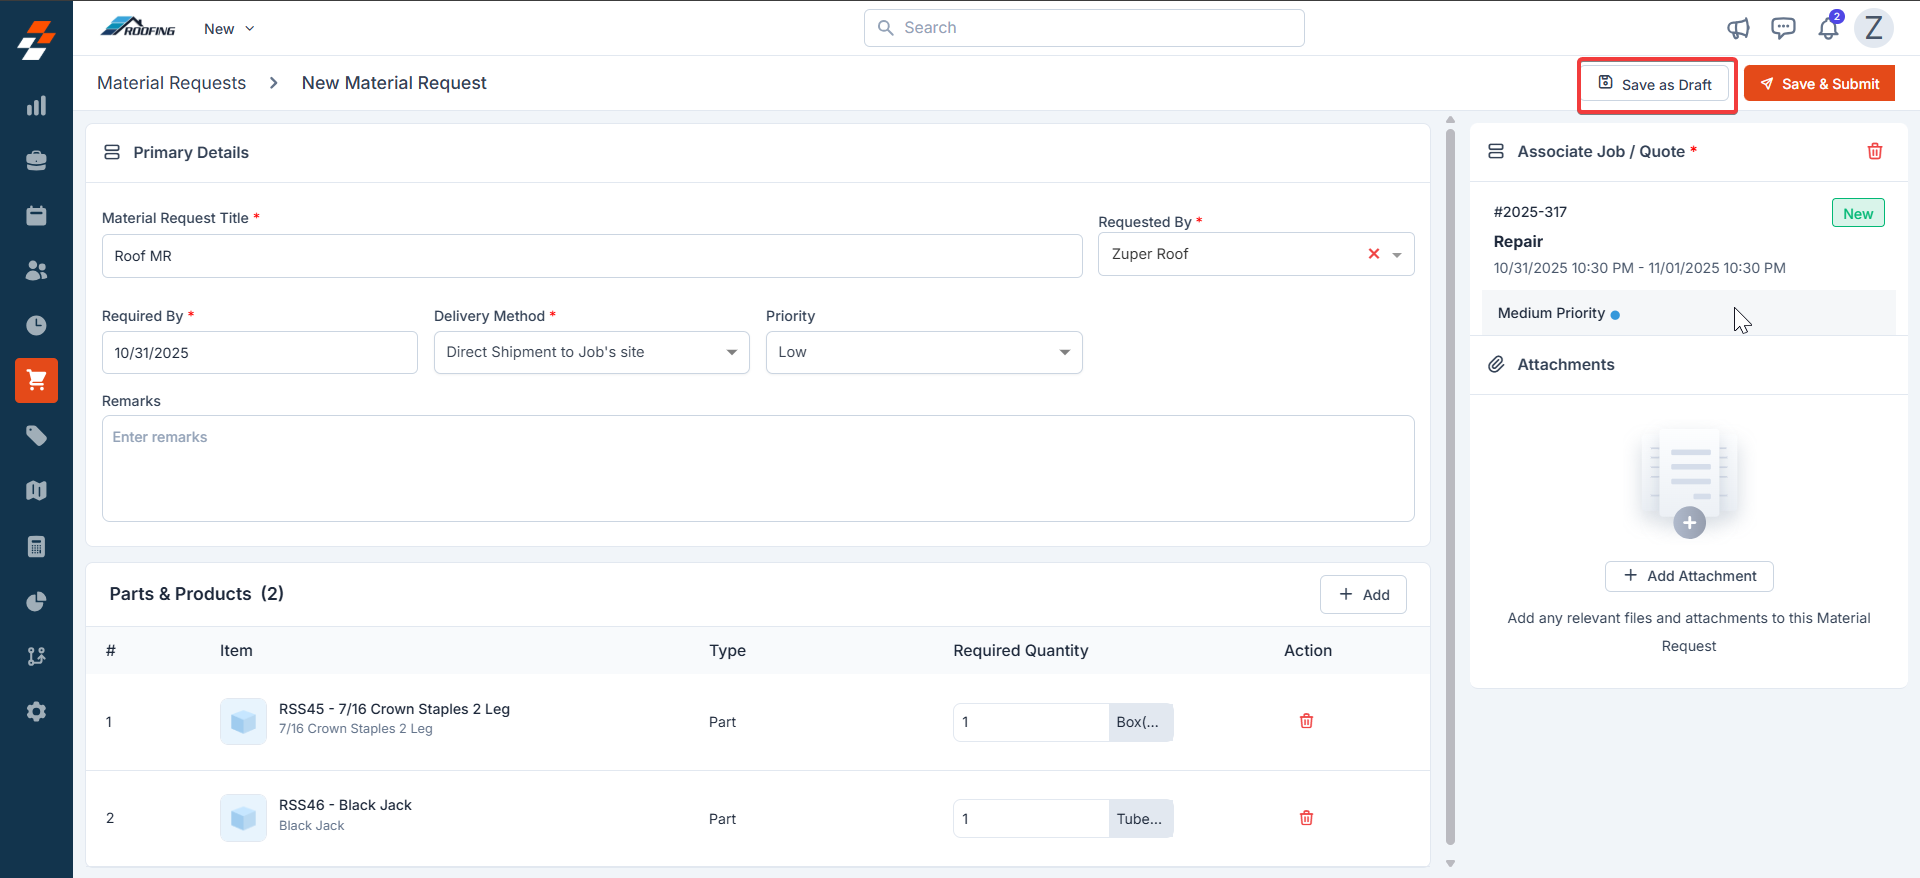Click the scrollbar down arrow
This screenshot has width=1920, height=878.
(1450, 863)
